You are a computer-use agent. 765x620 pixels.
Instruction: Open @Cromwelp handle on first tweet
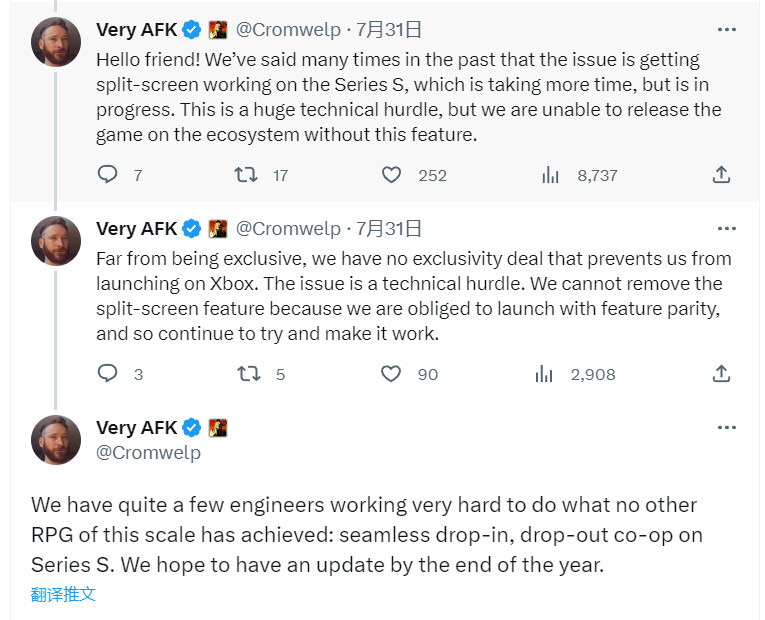(x=288, y=30)
